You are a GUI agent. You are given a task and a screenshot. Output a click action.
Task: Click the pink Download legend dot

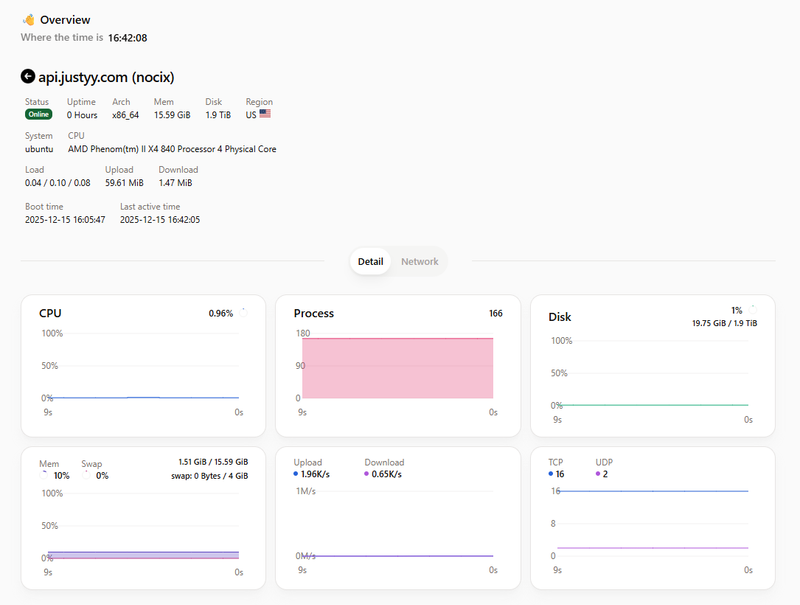(x=367, y=474)
